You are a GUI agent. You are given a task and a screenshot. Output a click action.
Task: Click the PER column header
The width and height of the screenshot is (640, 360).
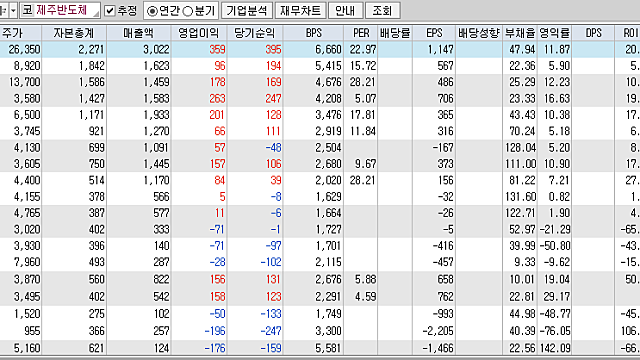coord(361,33)
